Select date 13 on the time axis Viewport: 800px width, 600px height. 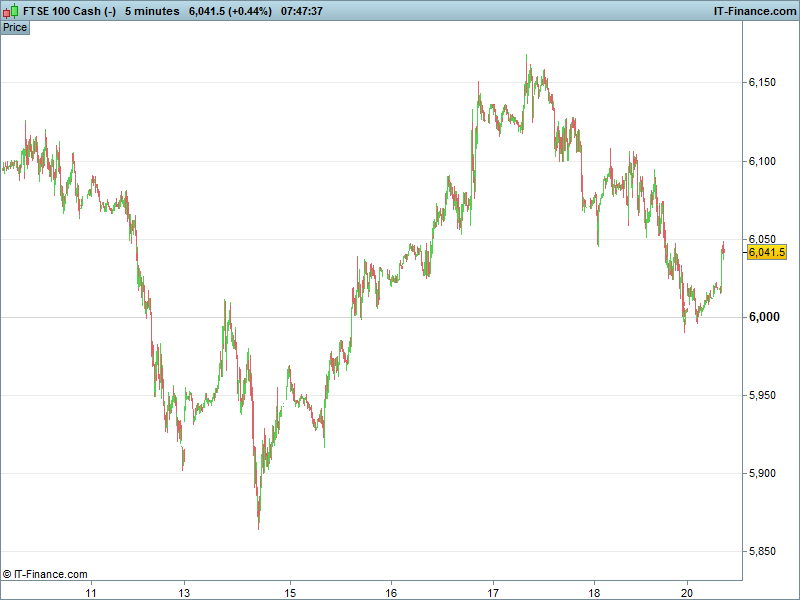pos(184,591)
